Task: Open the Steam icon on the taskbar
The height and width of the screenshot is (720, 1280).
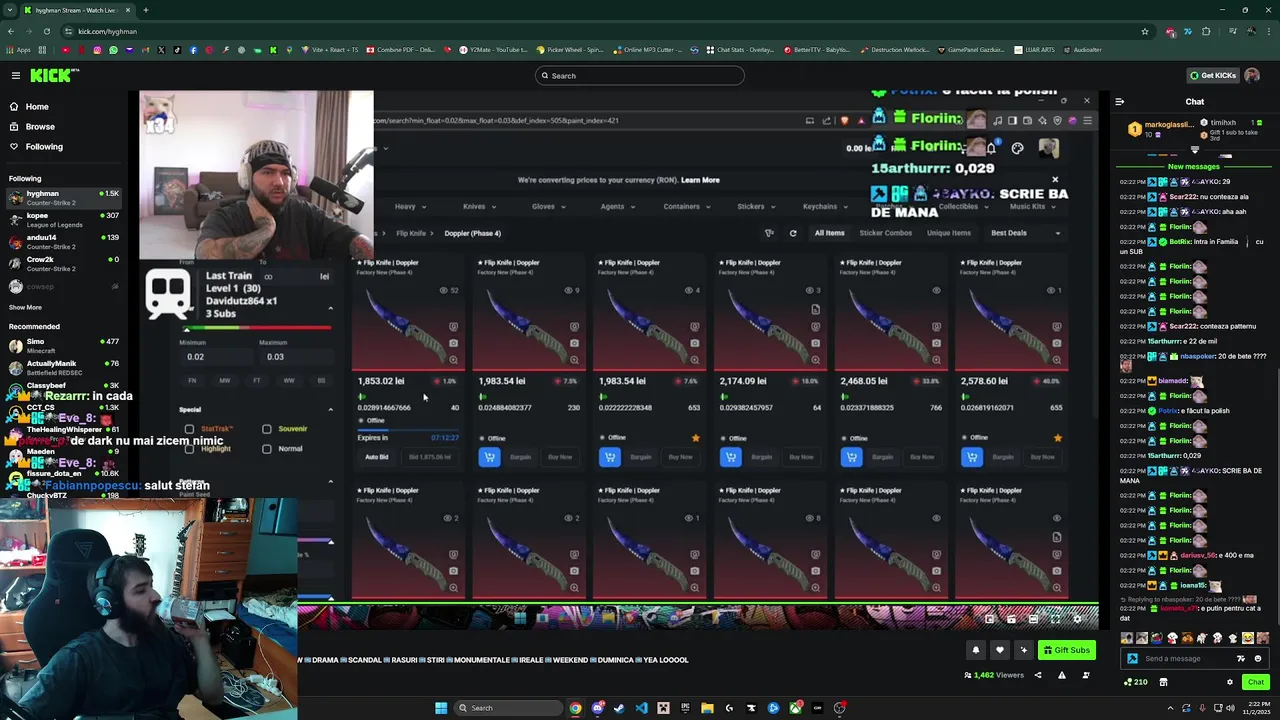Action: point(619,708)
